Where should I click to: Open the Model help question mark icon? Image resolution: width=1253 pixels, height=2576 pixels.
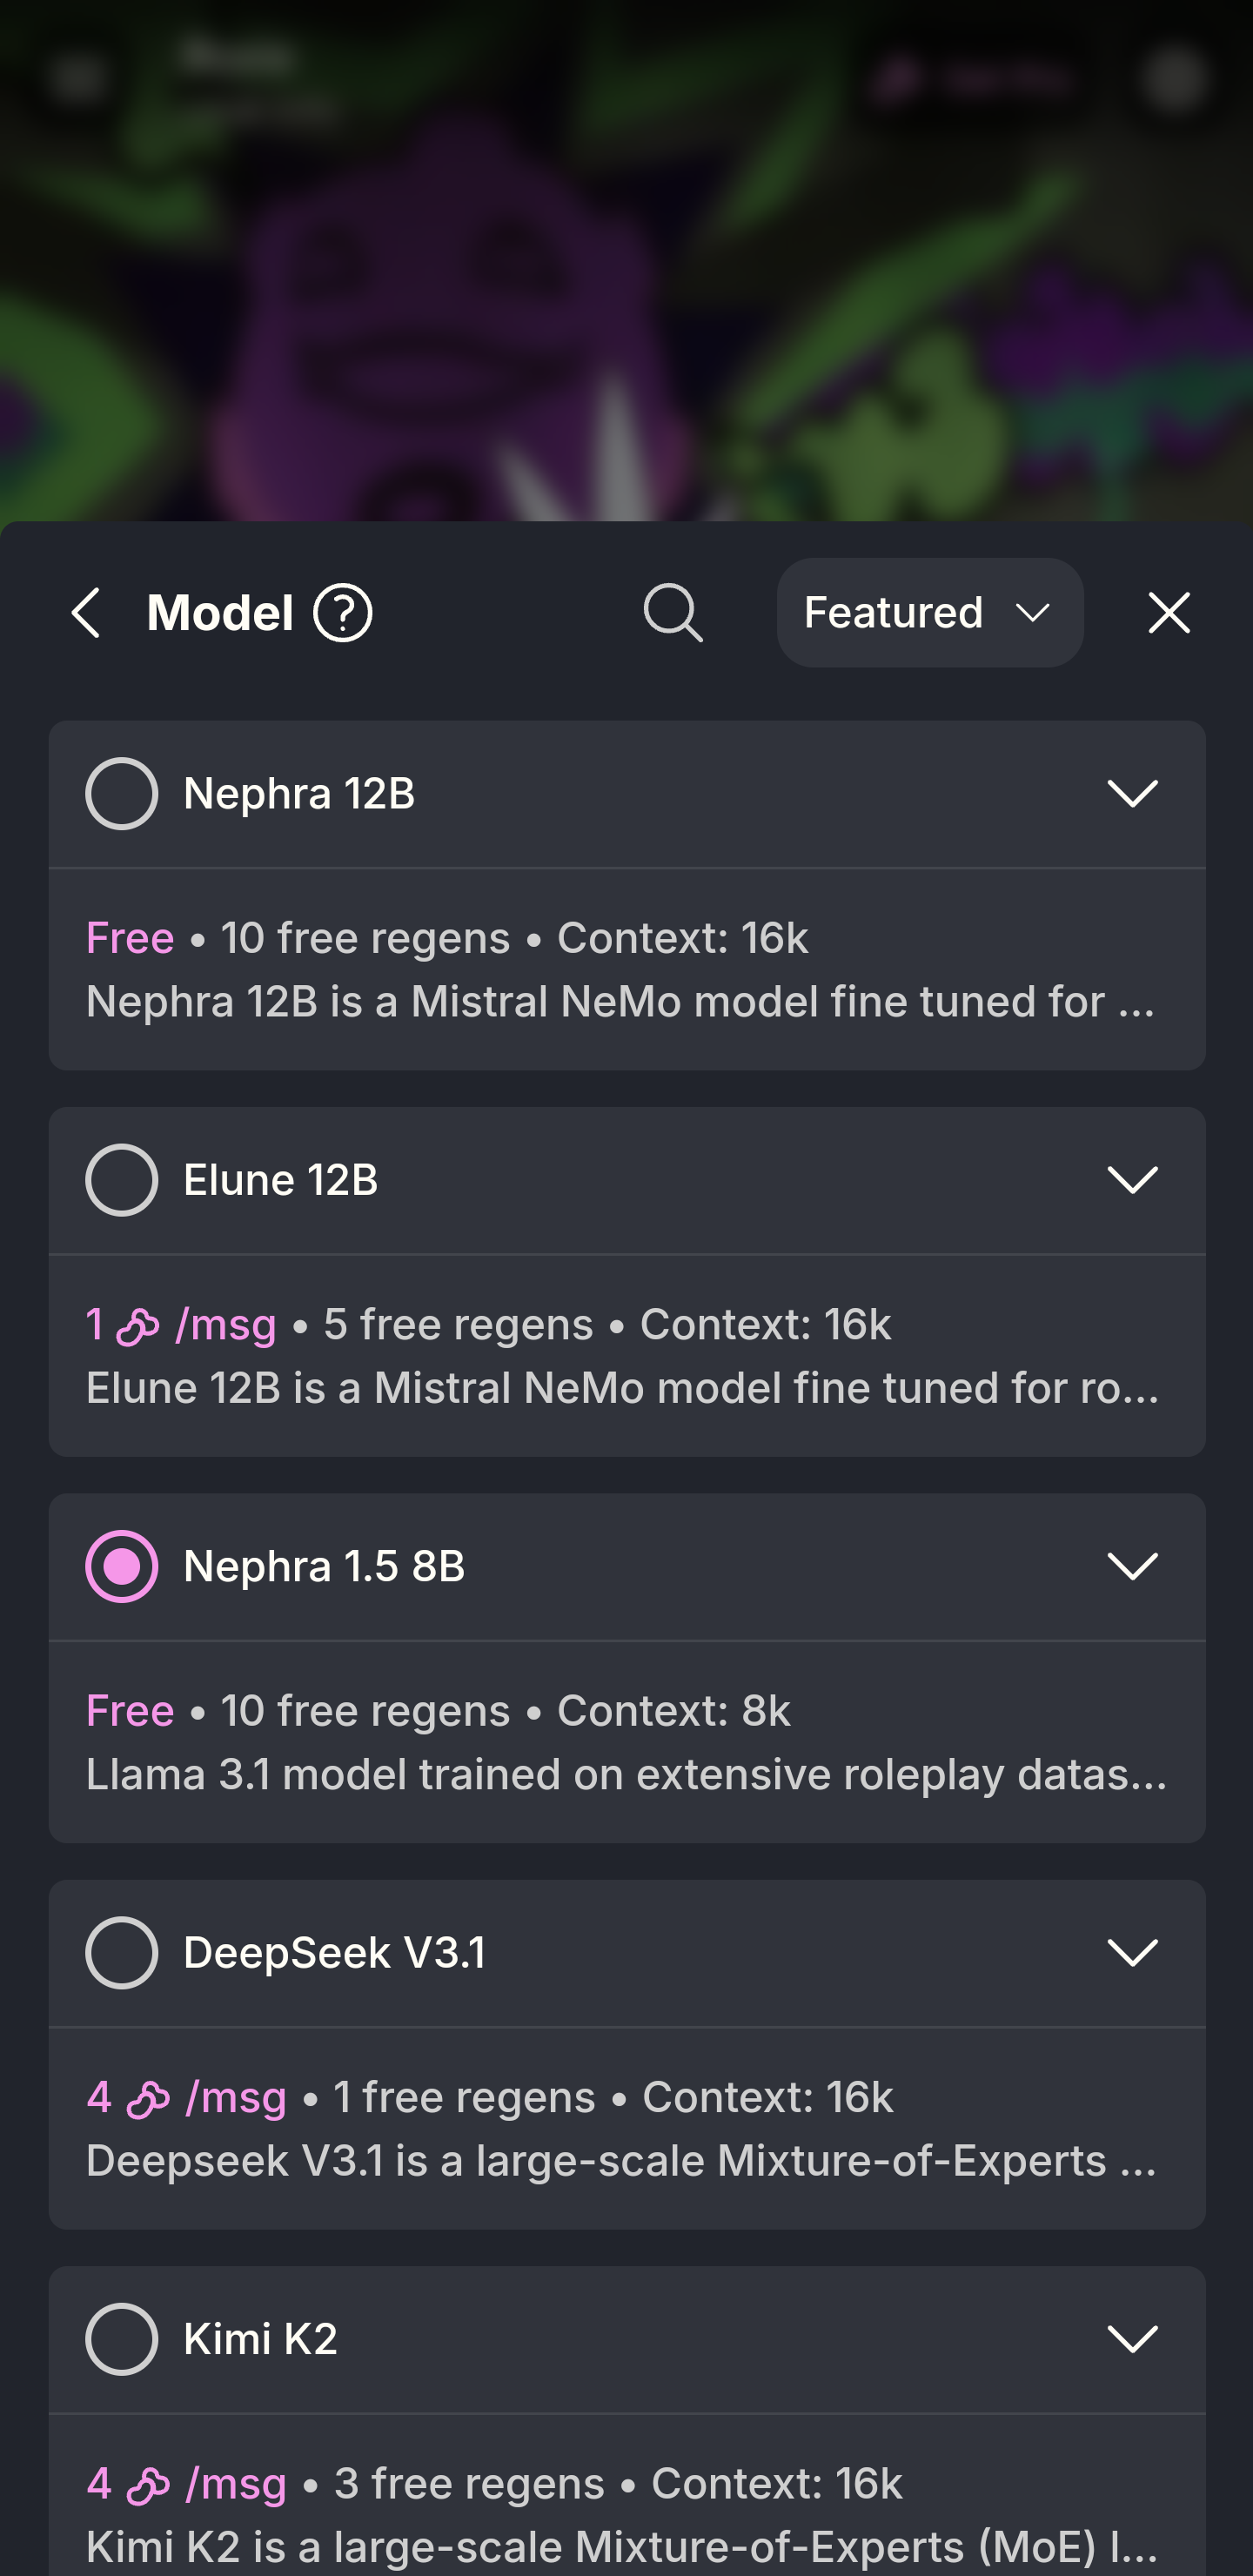coord(342,613)
